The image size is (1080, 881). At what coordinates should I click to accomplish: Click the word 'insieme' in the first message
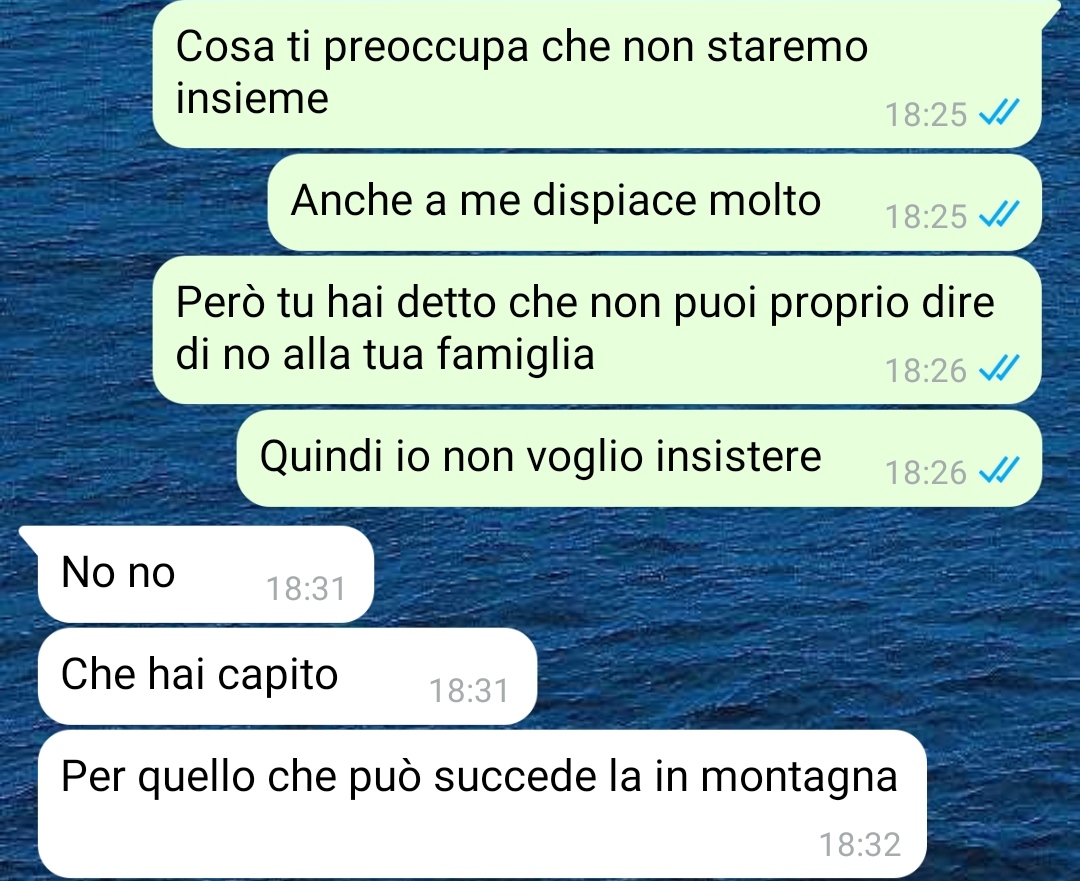[252, 98]
